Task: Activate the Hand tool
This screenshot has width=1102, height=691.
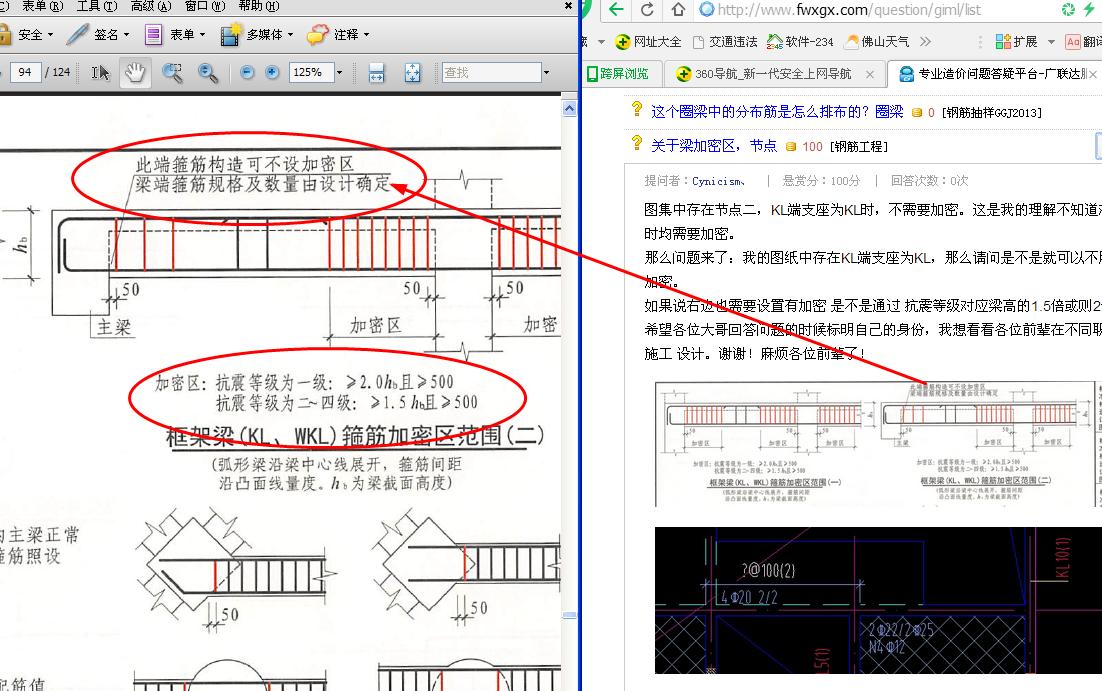Action: [x=135, y=72]
